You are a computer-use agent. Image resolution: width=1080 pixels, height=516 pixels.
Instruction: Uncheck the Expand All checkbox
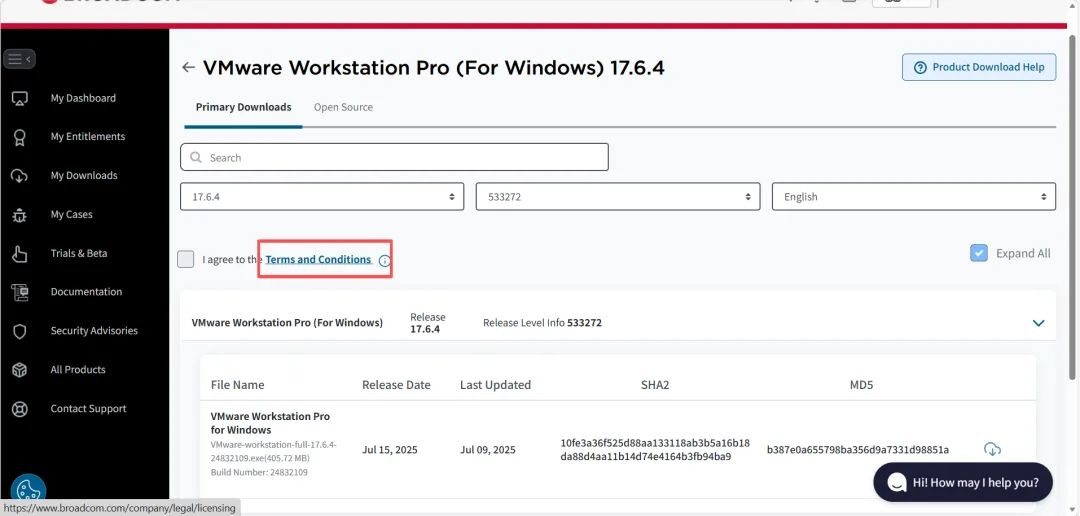pyautogui.click(x=979, y=253)
